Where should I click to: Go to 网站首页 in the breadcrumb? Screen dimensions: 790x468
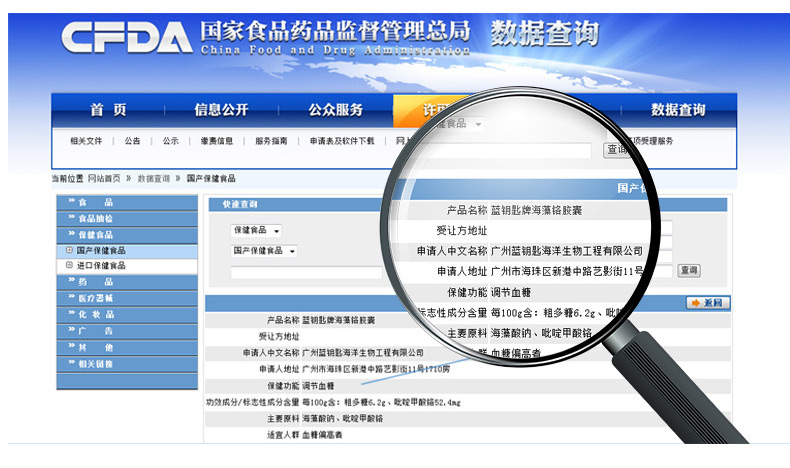pos(104,178)
